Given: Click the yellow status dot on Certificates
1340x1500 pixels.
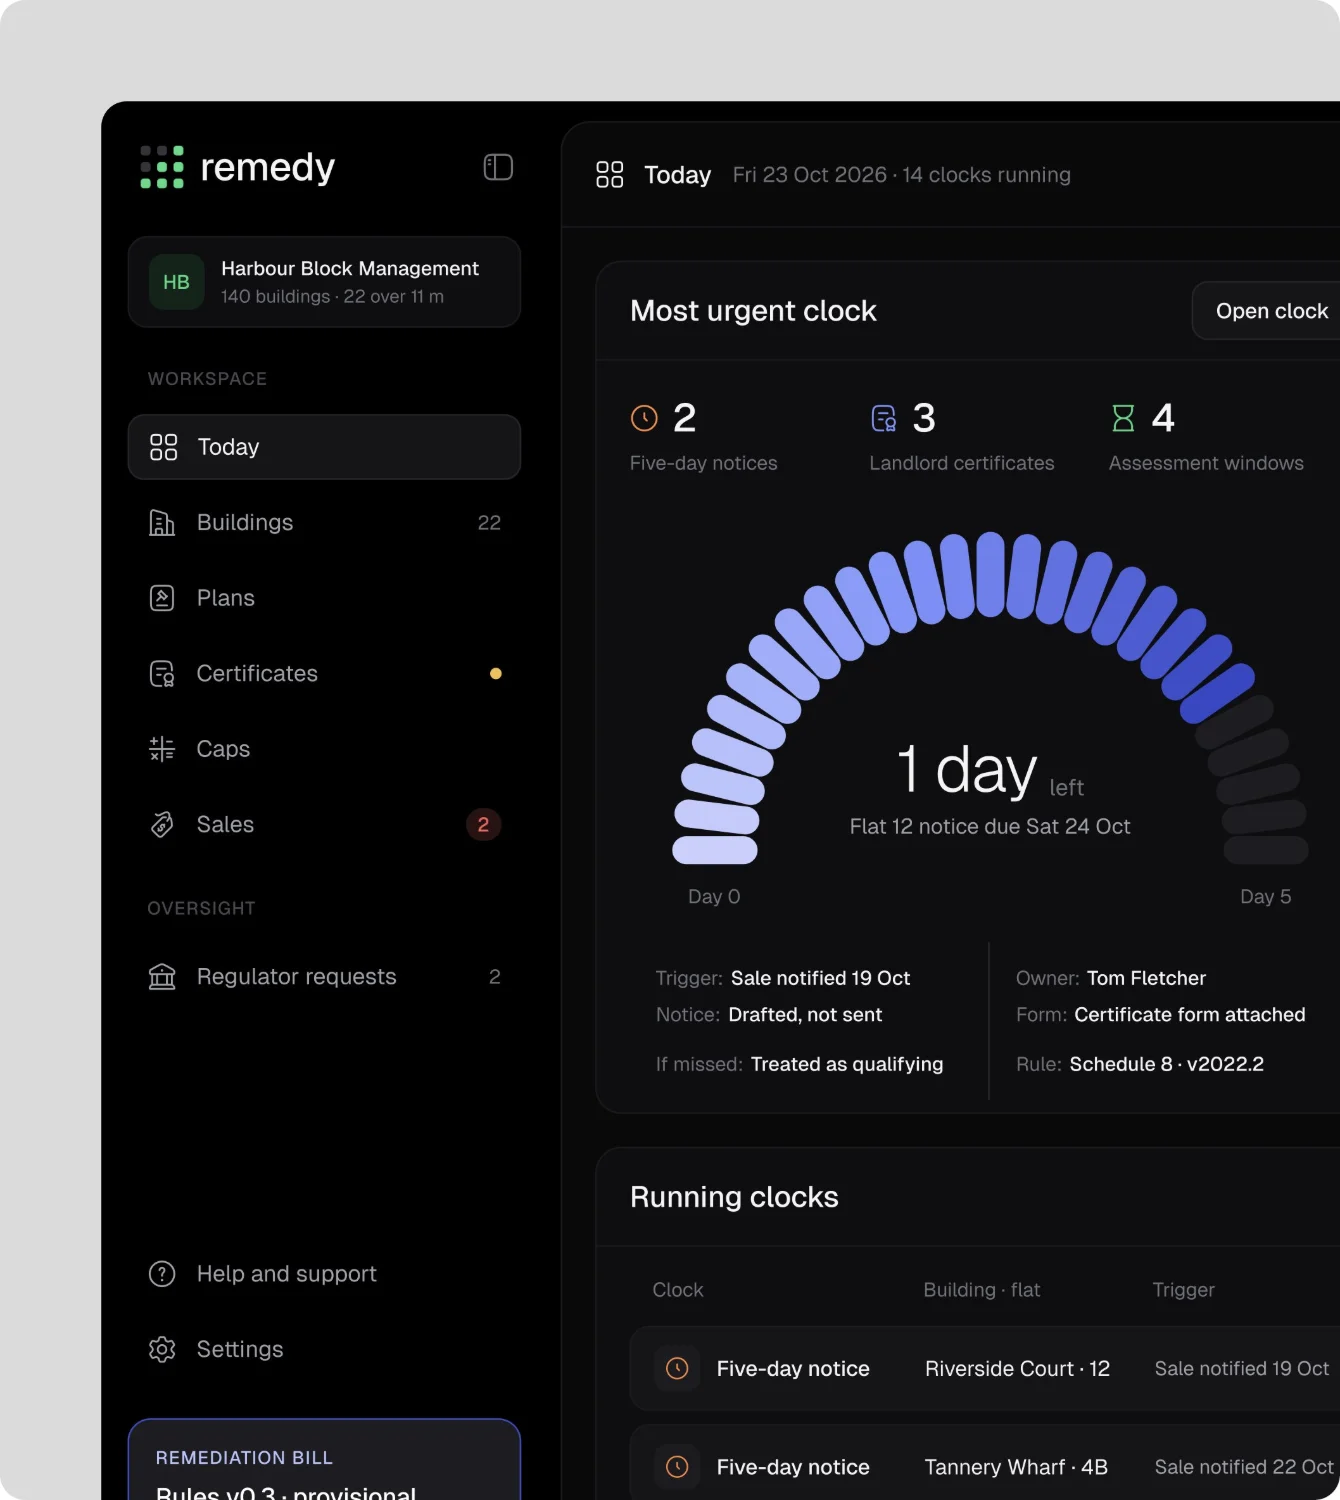Looking at the screenshot, I should click(x=495, y=674).
